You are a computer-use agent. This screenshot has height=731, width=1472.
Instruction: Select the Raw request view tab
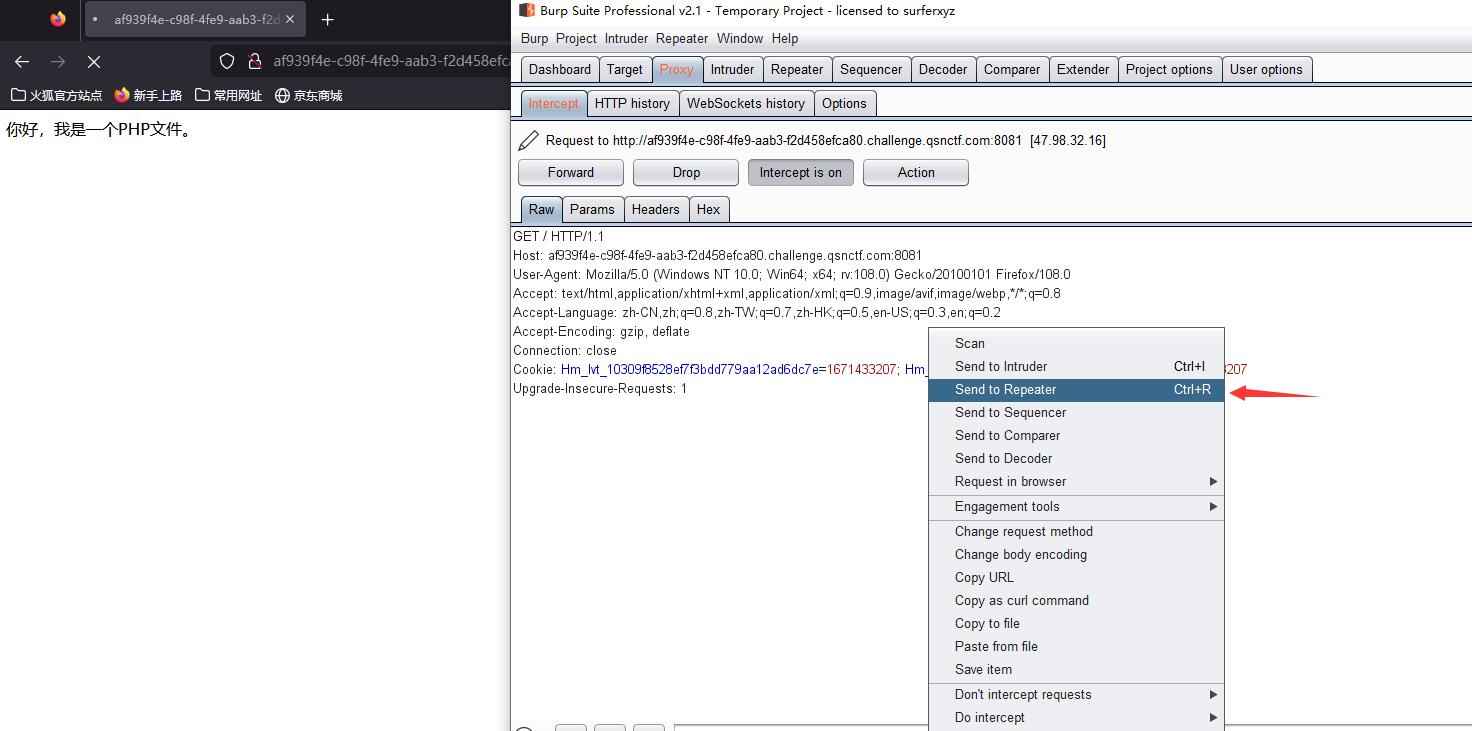(x=542, y=209)
